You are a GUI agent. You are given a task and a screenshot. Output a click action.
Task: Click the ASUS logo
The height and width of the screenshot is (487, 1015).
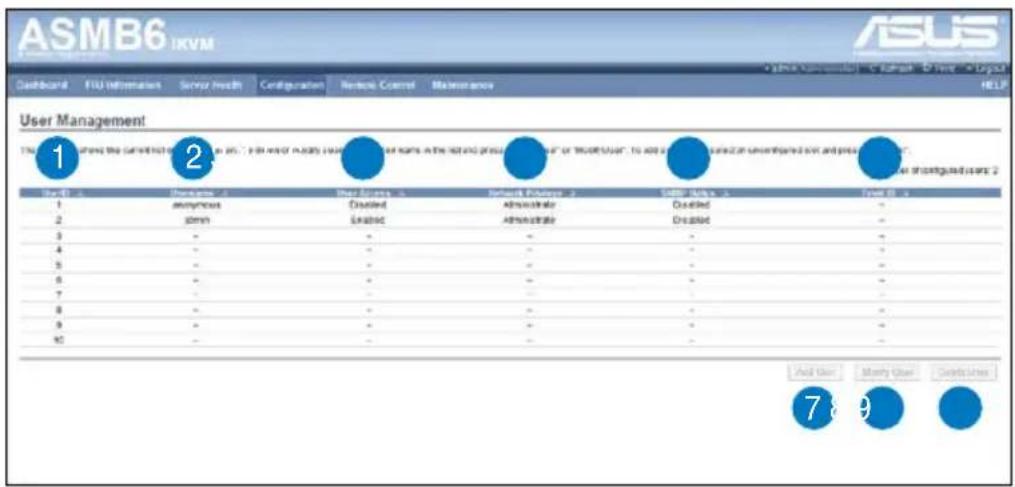927,36
